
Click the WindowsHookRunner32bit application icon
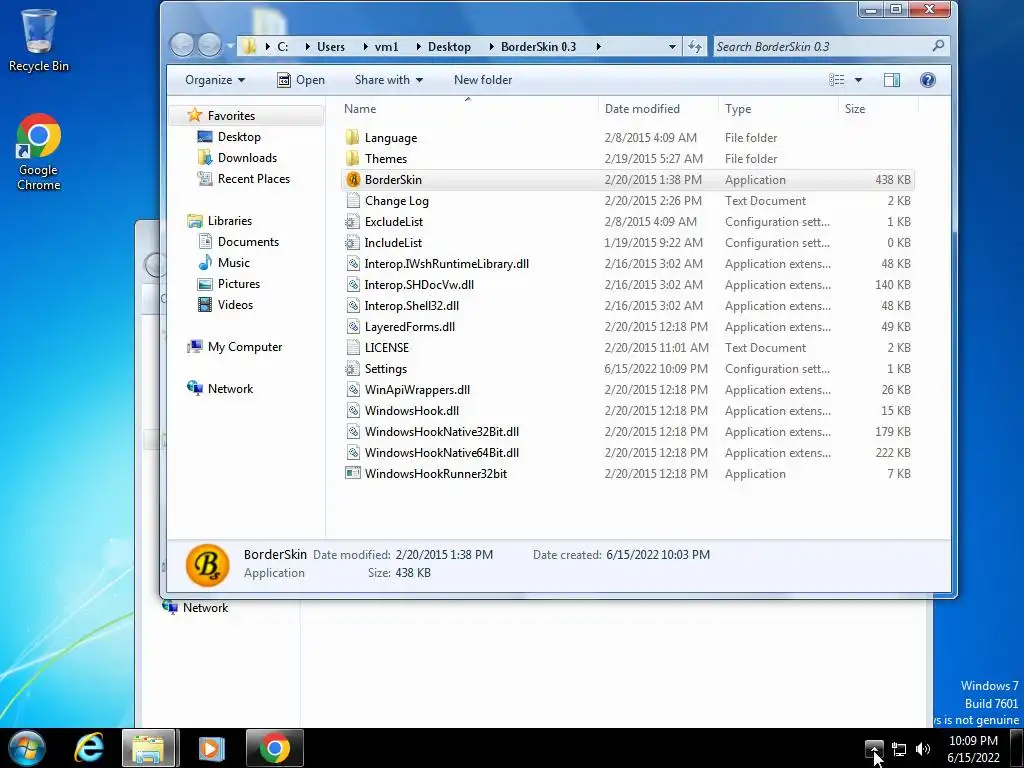353,473
